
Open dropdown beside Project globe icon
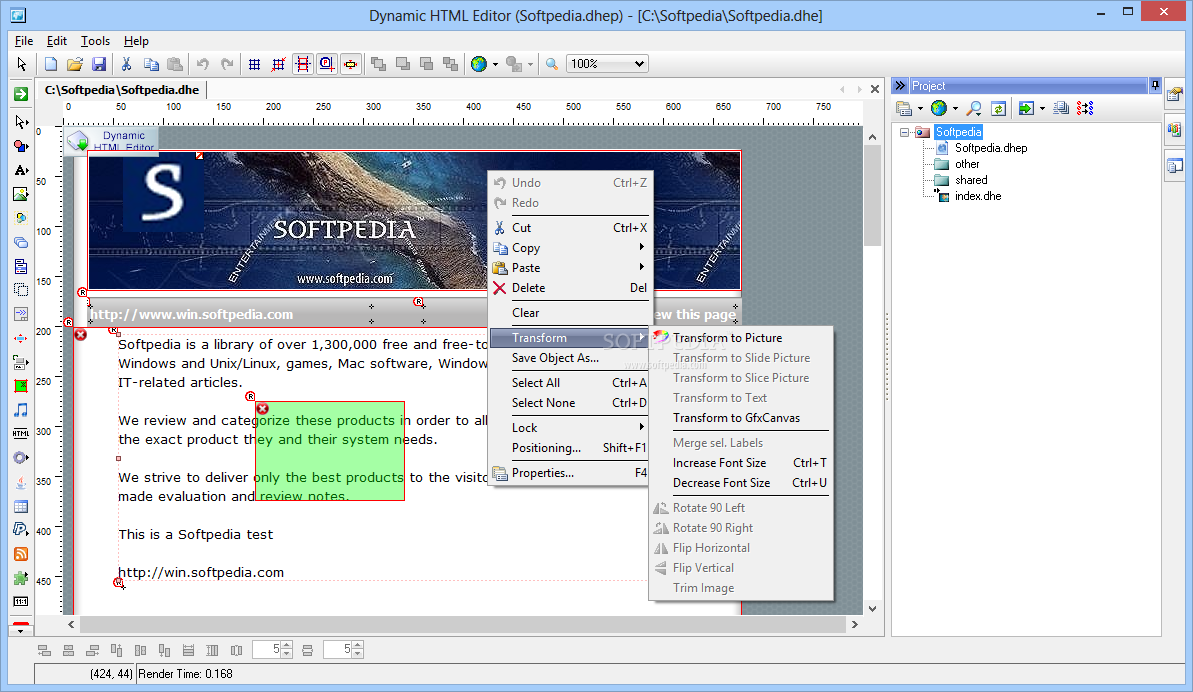coord(956,109)
